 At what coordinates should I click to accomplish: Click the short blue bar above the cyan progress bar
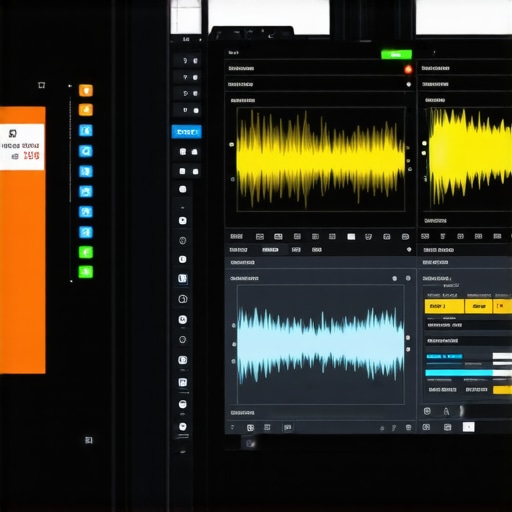point(444,357)
